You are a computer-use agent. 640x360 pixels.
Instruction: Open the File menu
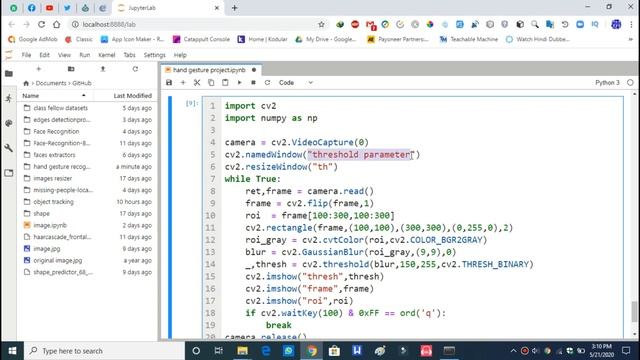click(27, 55)
